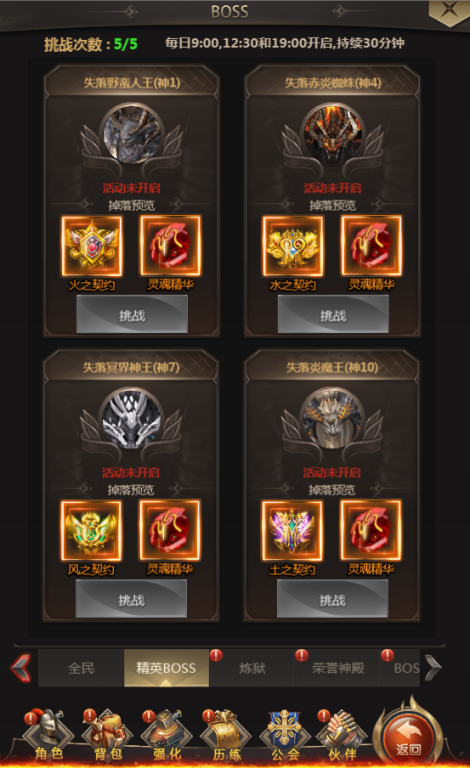Open the 强化 enhancement icon

coord(166,735)
